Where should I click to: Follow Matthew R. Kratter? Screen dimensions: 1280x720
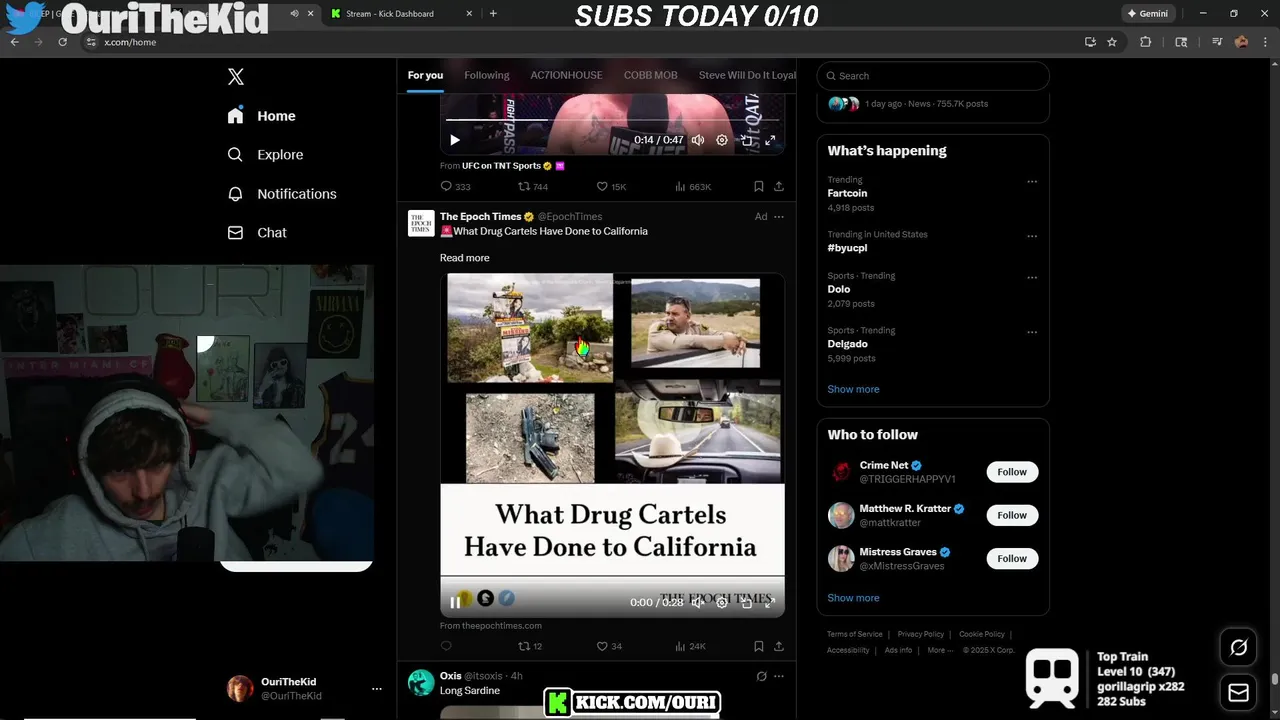(x=1012, y=515)
